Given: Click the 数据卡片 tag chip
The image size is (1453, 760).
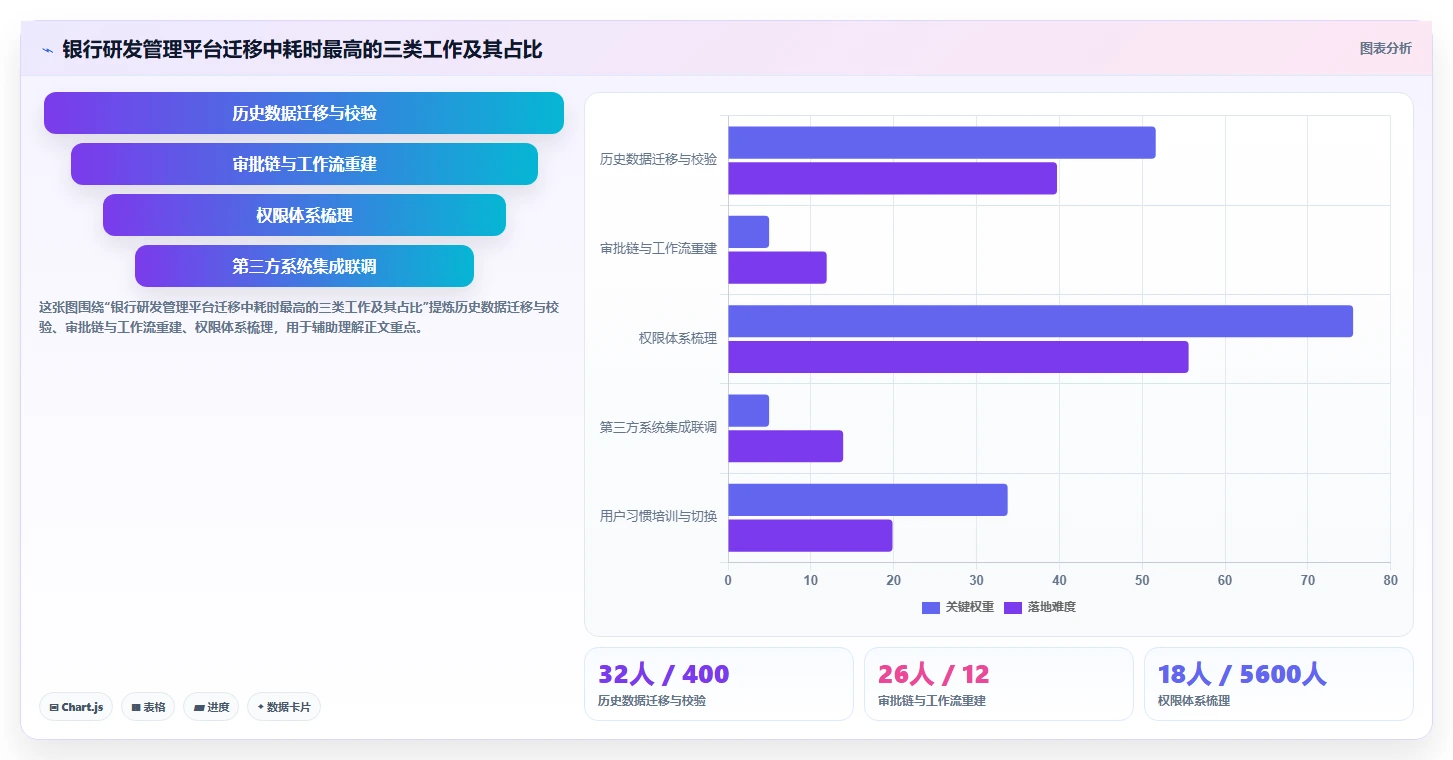Looking at the screenshot, I should coord(284,707).
